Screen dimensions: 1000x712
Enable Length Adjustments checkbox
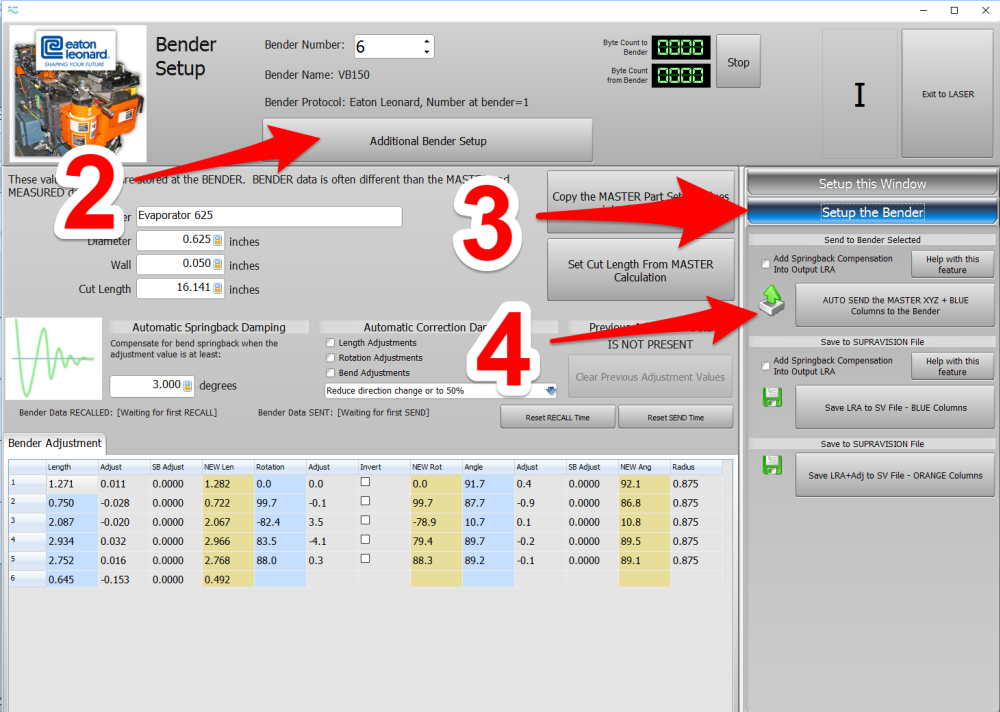coord(331,343)
